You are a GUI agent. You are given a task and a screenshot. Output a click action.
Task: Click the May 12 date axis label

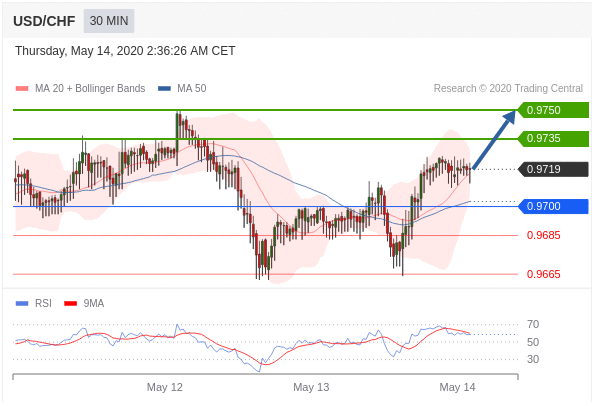click(165, 387)
